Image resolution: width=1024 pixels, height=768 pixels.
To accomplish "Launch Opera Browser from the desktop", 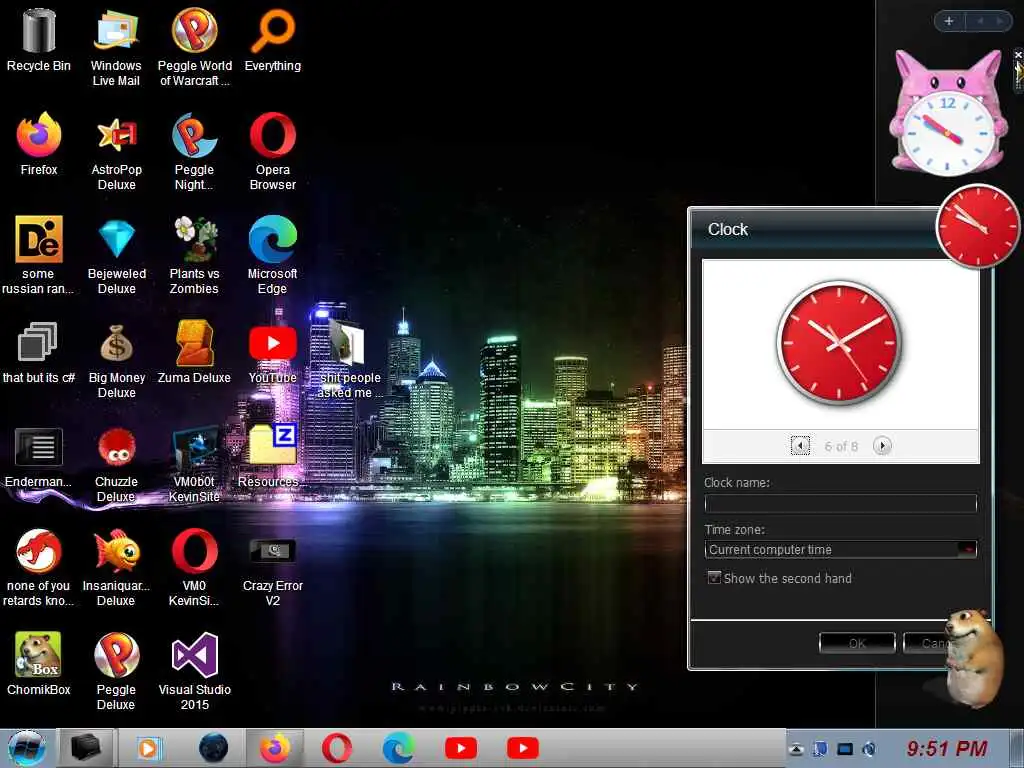I will tap(272, 152).
